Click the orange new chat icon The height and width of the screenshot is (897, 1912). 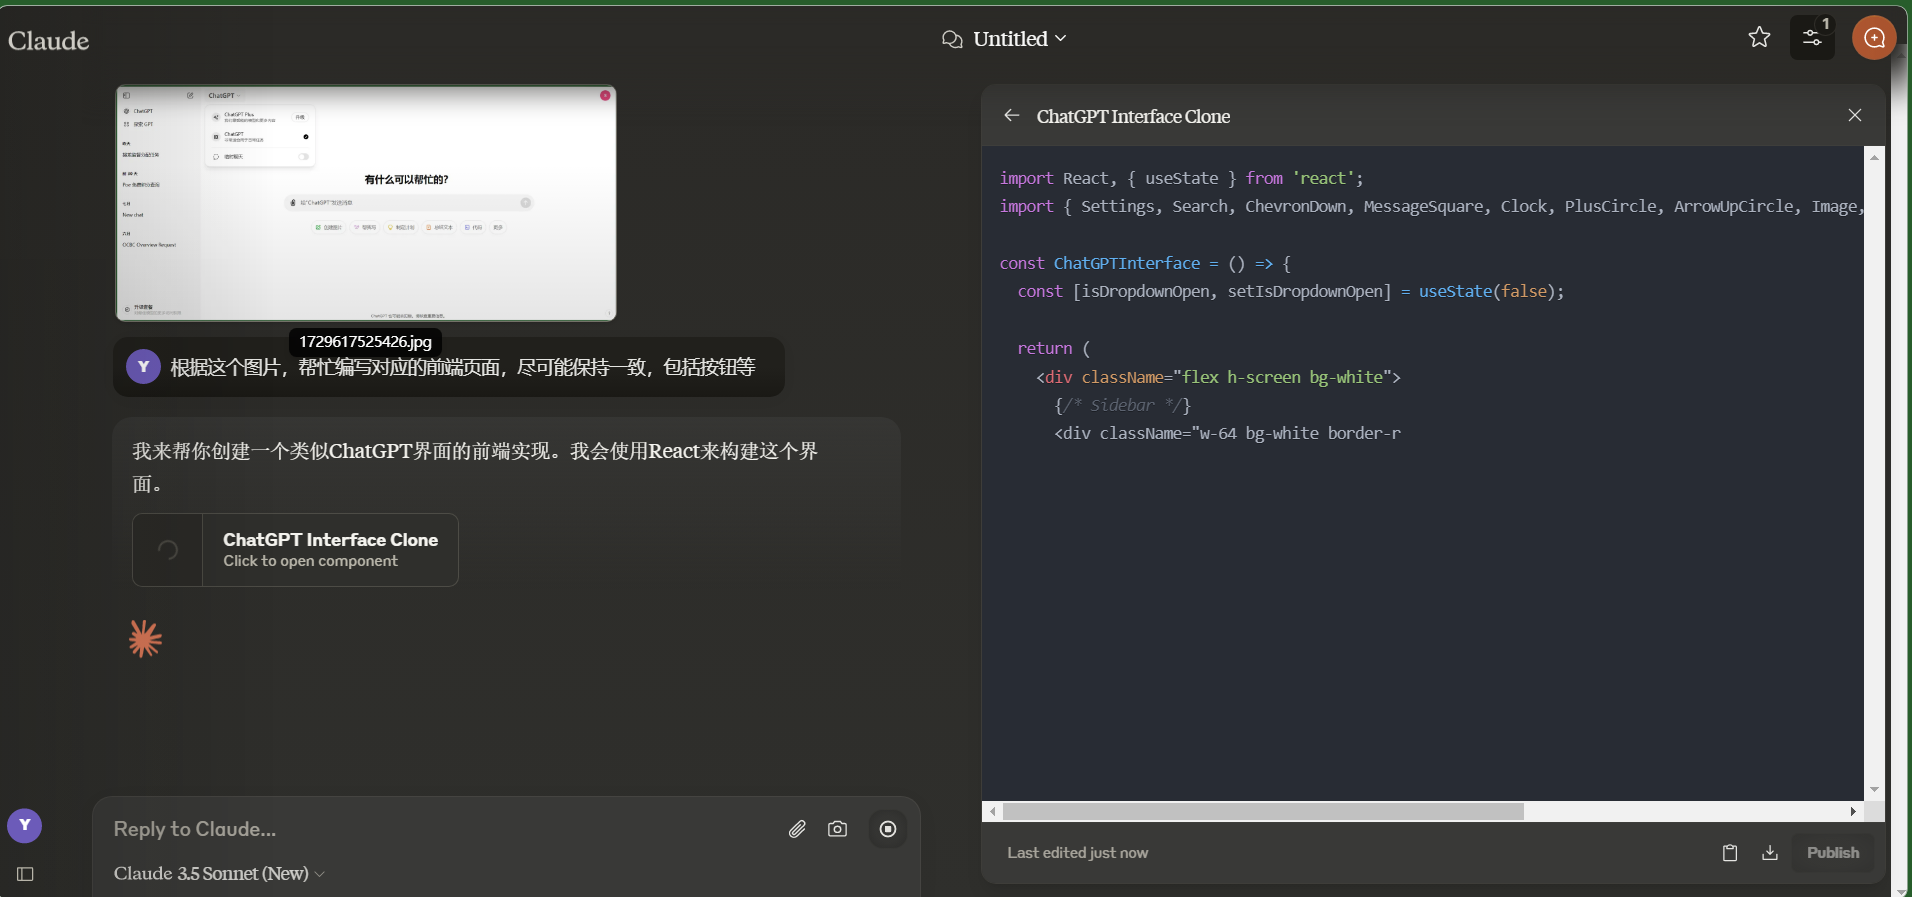[1874, 38]
